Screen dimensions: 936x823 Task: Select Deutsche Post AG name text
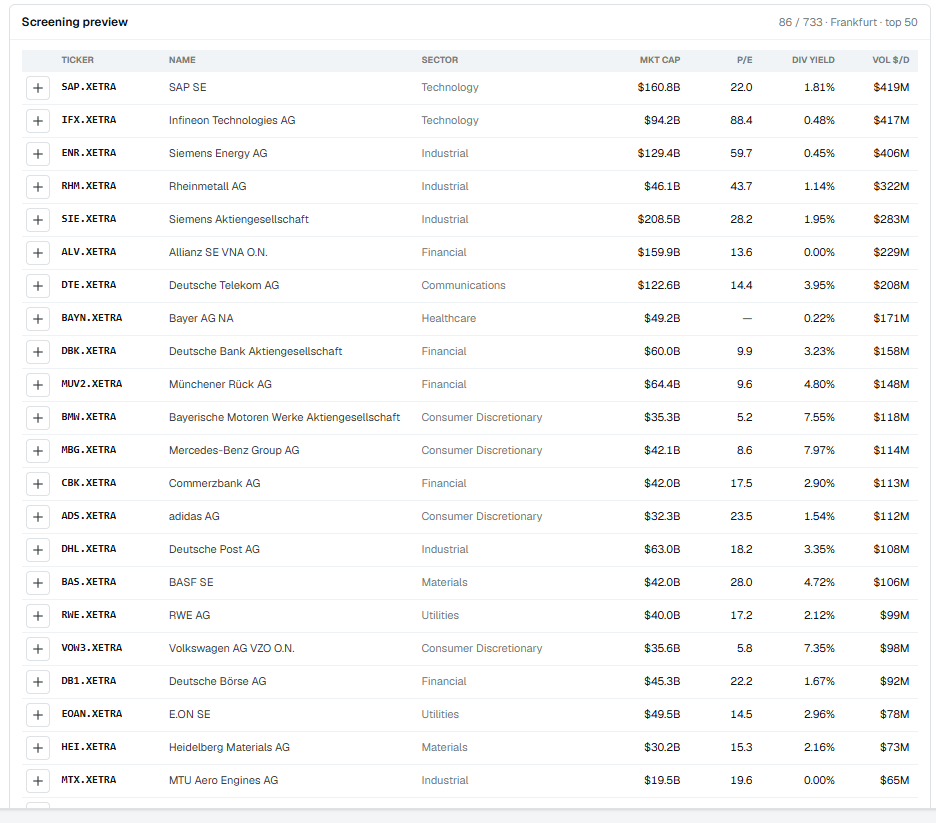(x=214, y=549)
